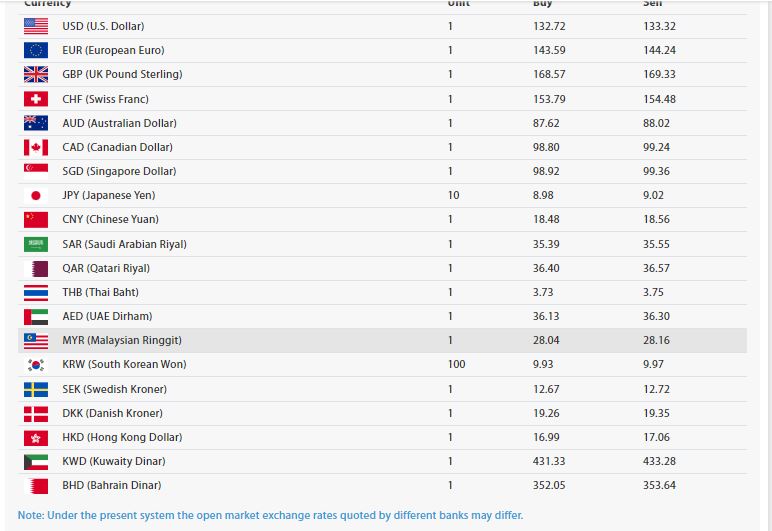The image size is (772, 531).
Task: Click the Kuwait flag icon
Action: point(36,462)
